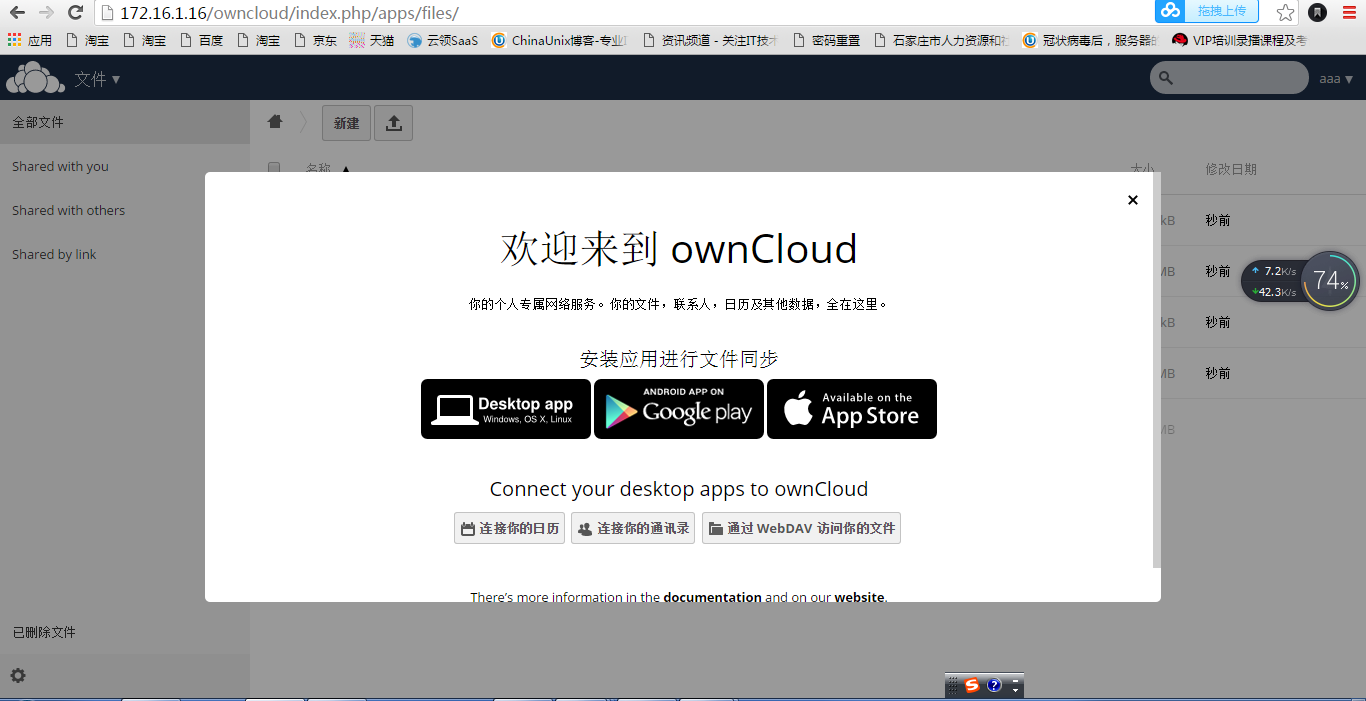Open the 京东 bookmark

point(315,41)
